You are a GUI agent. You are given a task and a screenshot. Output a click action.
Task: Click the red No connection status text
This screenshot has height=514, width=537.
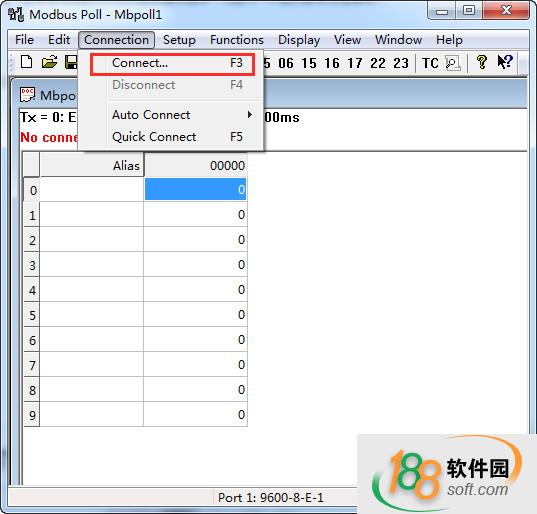[x=49, y=137]
